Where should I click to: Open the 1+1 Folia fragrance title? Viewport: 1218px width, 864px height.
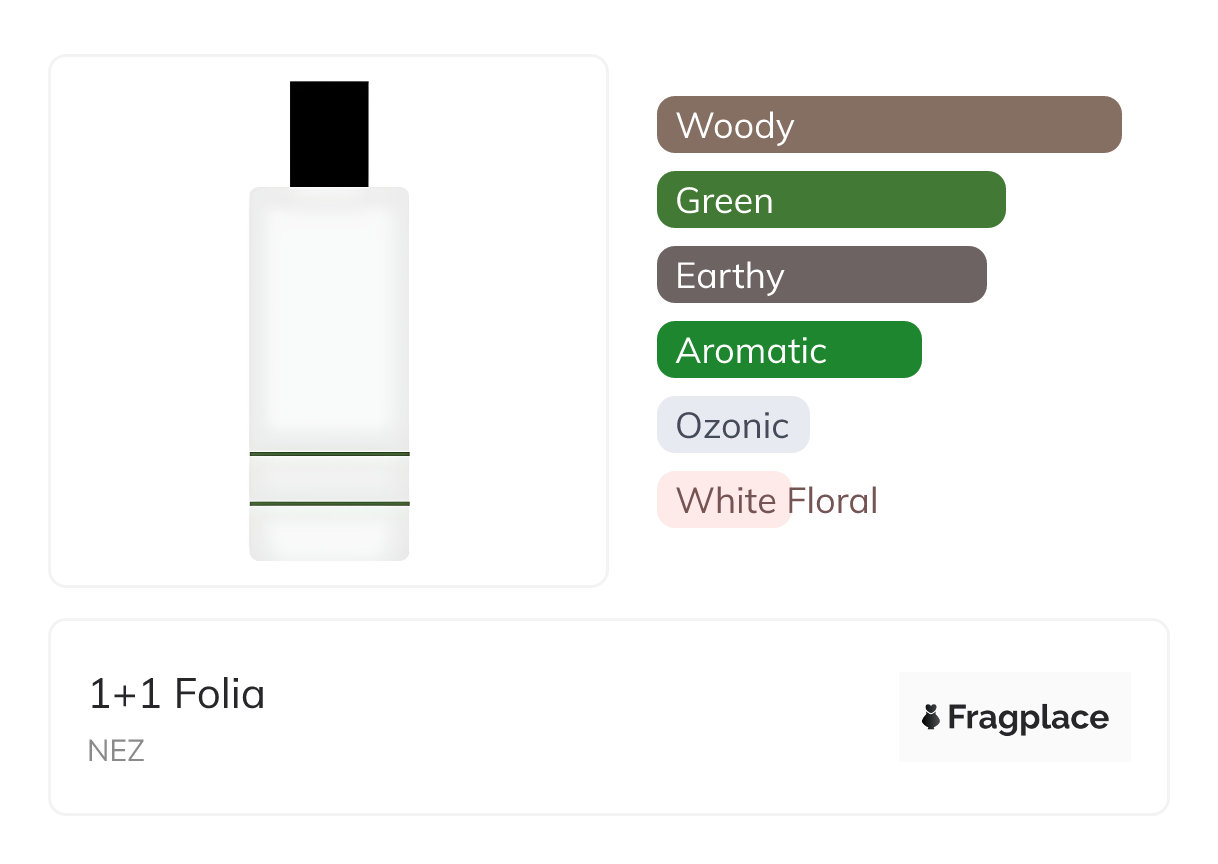coord(177,694)
